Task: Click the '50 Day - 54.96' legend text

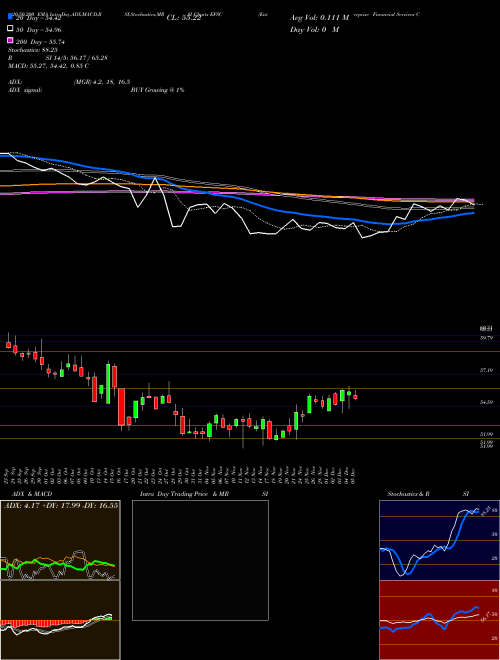Action: pos(38,30)
